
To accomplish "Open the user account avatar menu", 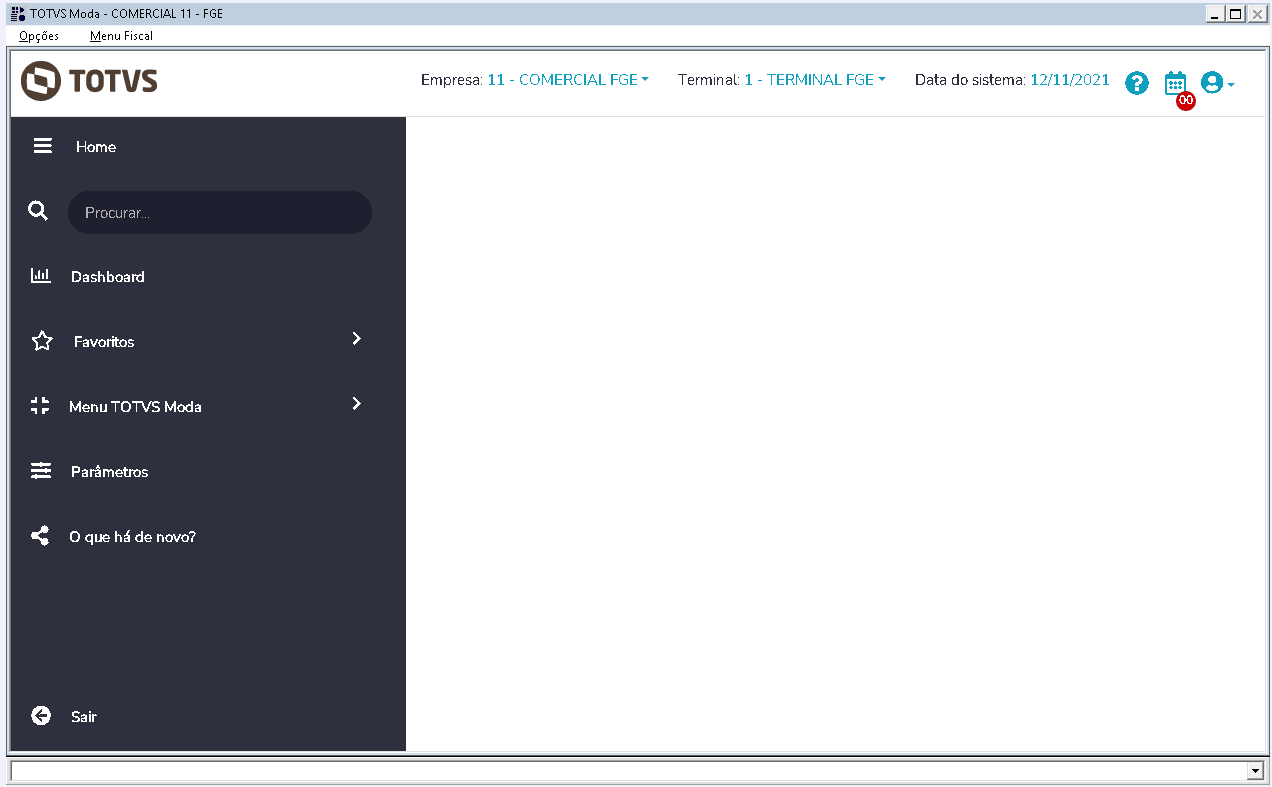I will [x=1217, y=83].
